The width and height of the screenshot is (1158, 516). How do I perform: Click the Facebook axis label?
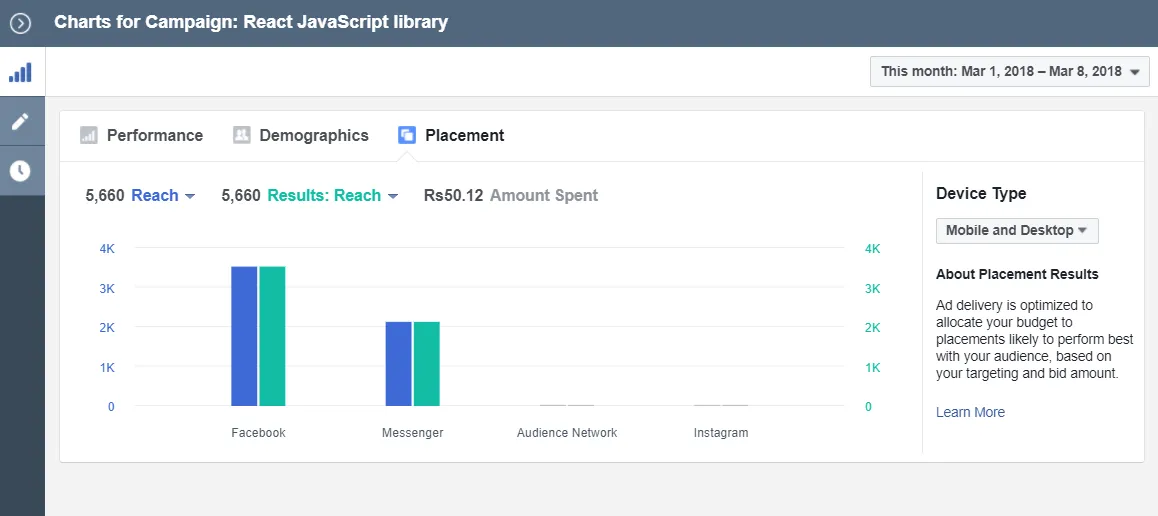(258, 433)
